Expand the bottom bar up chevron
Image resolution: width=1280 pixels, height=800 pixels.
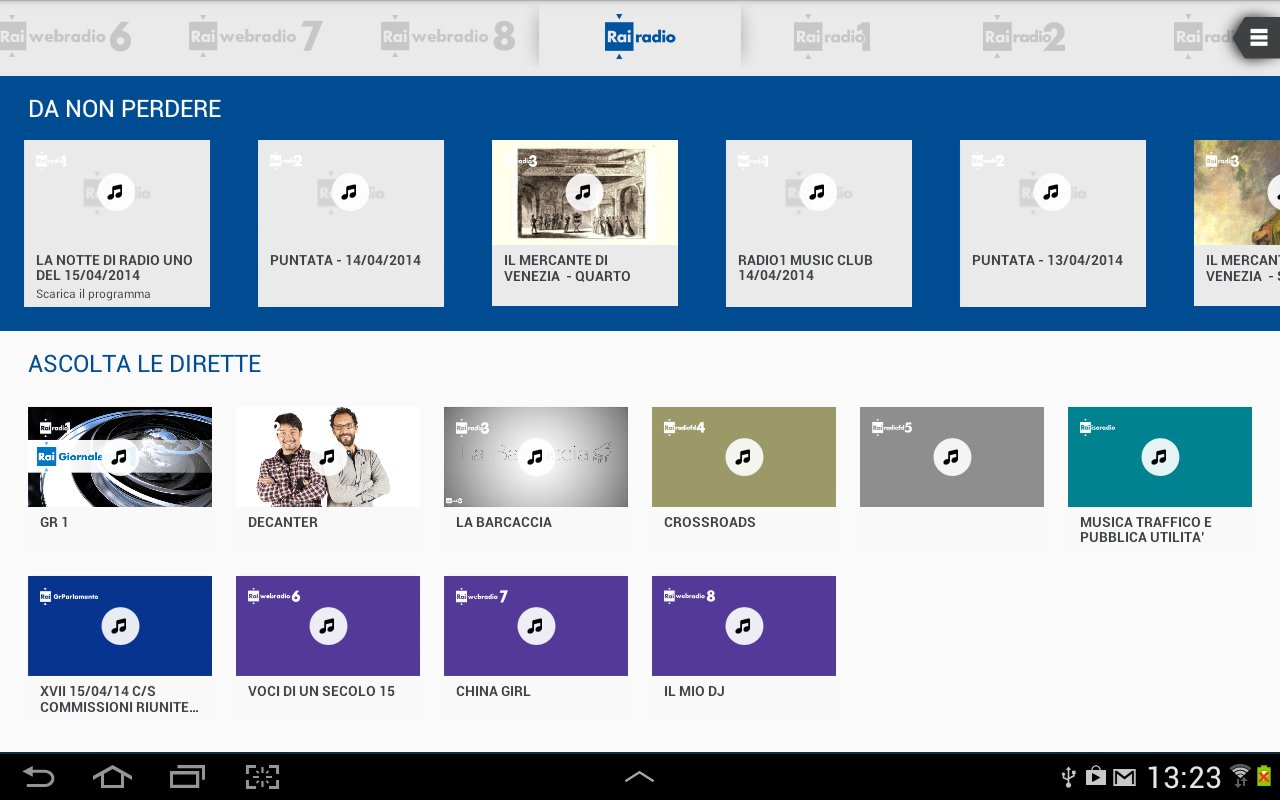coord(640,776)
